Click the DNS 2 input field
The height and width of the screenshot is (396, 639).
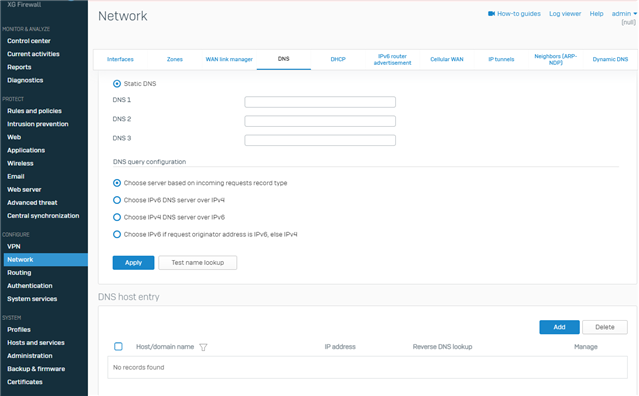320,121
